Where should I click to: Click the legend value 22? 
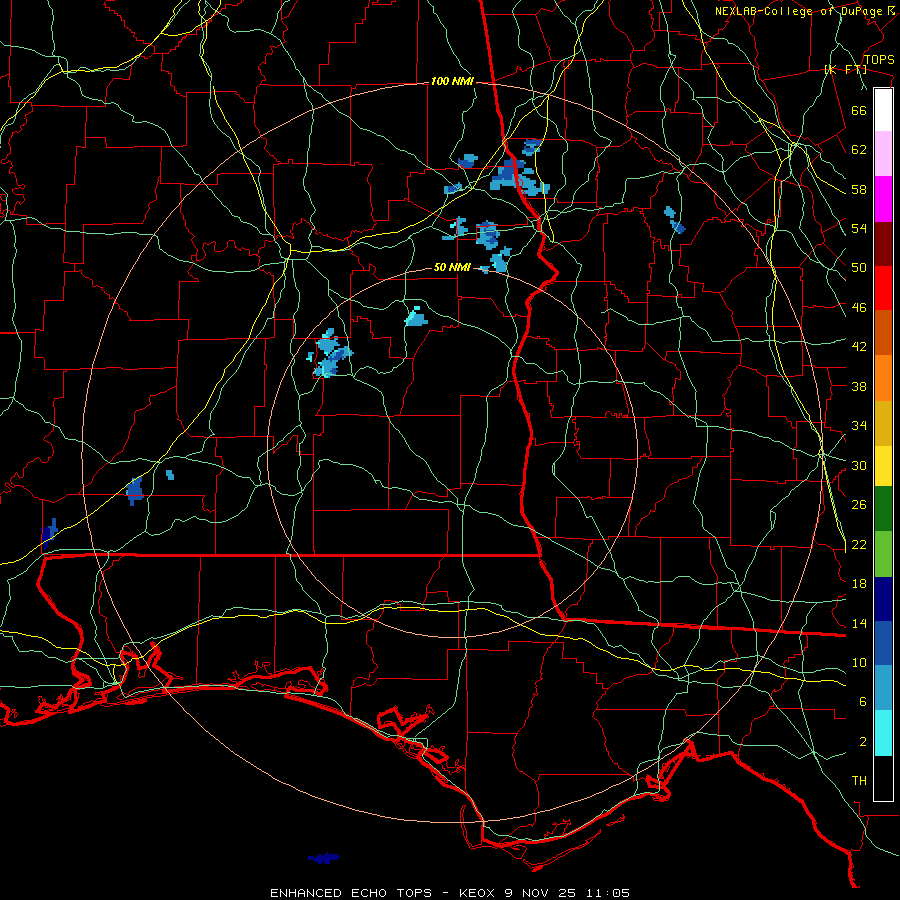(x=859, y=545)
